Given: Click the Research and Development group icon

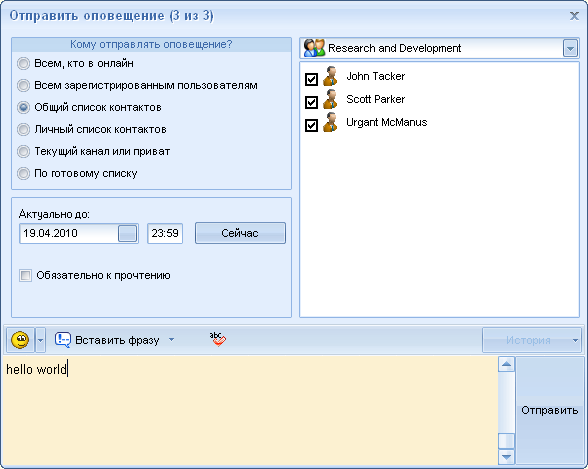Looking at the screenshot, I should tap(314, 48).
